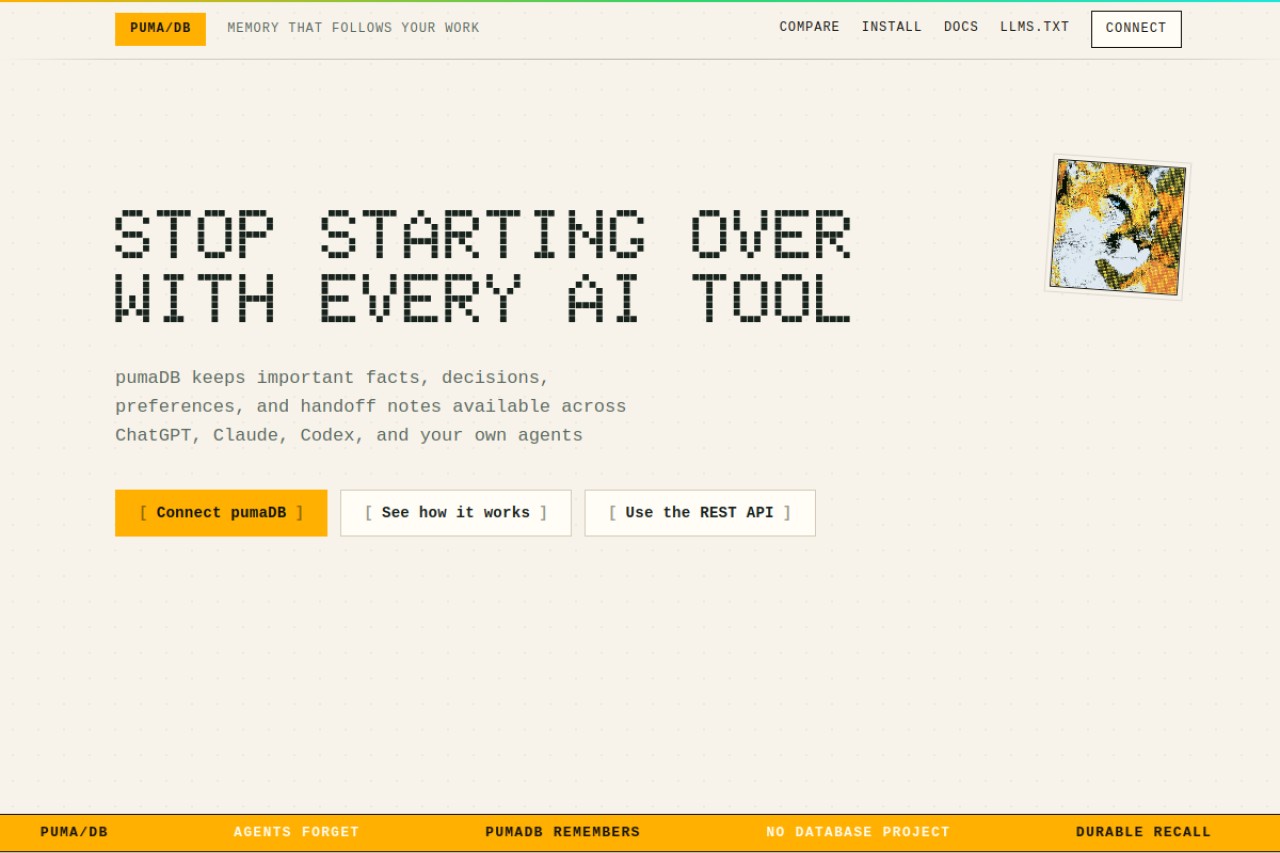This screenshot has height=853, width=1280.
Task: Click the Connect button in header
Action: 1136,29
